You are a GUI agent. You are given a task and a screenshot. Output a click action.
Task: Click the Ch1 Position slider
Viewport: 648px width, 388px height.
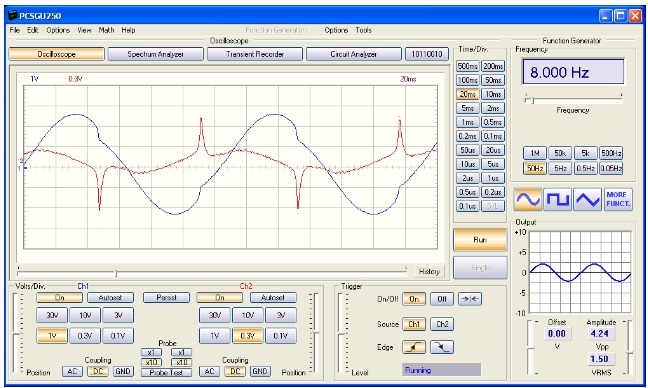tap(17, 333)
